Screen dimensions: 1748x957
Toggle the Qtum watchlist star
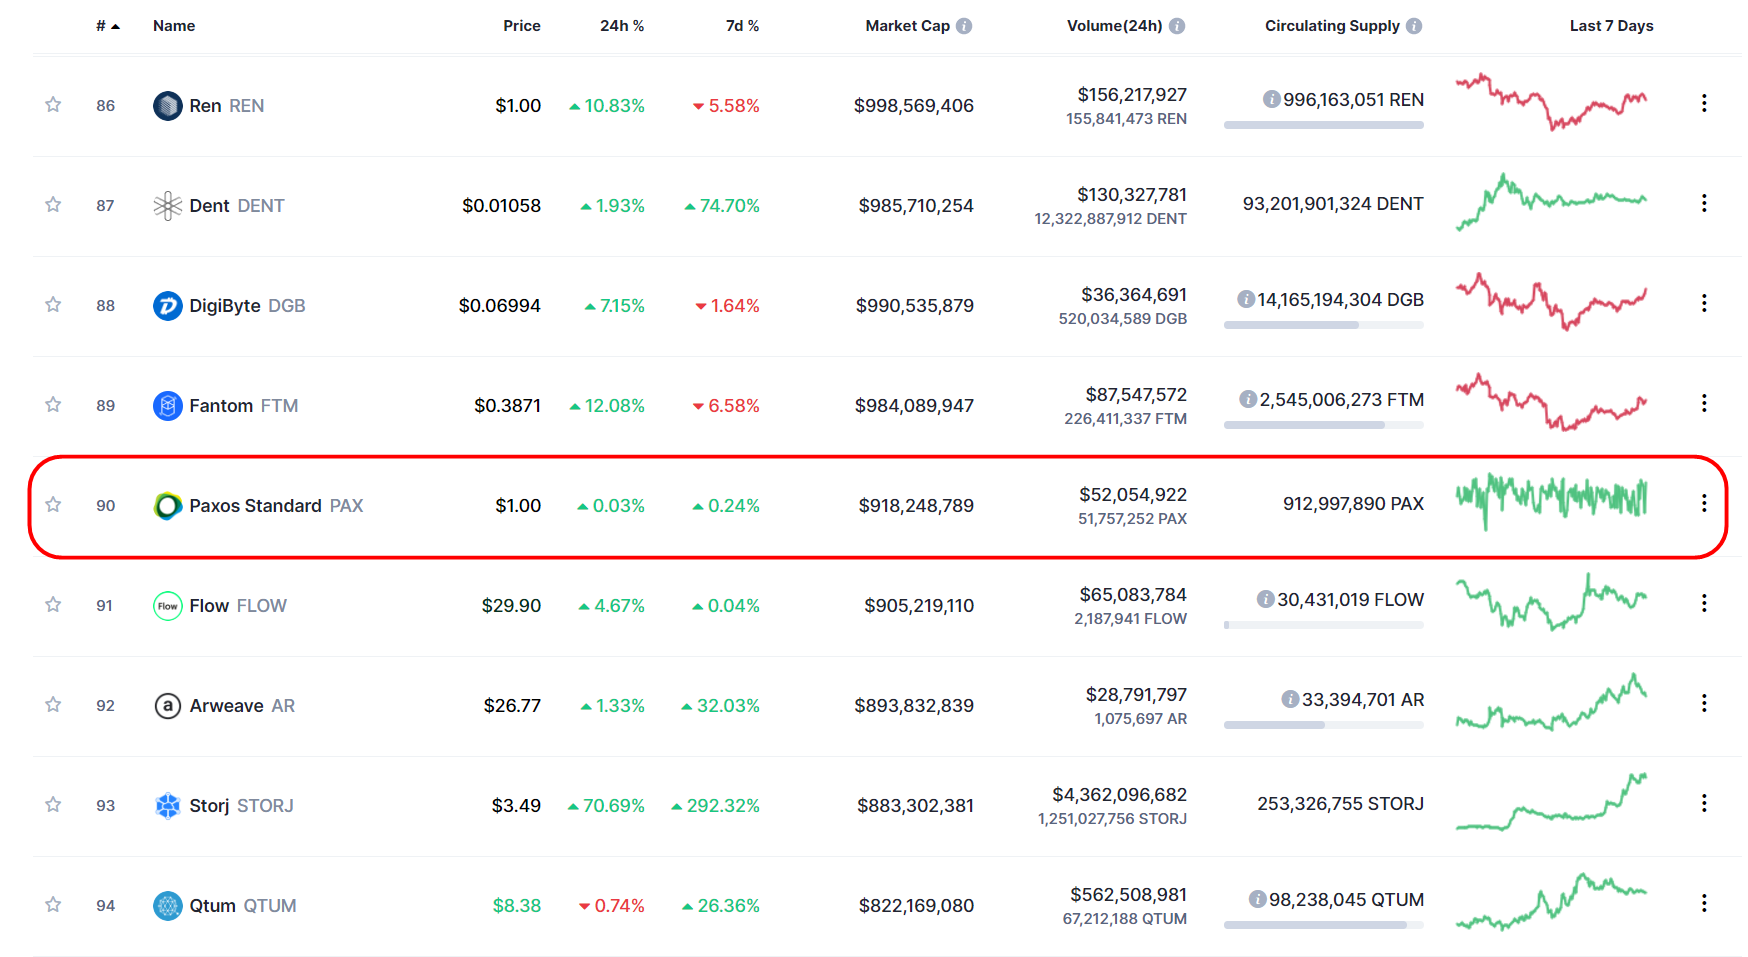click(53, 904)
